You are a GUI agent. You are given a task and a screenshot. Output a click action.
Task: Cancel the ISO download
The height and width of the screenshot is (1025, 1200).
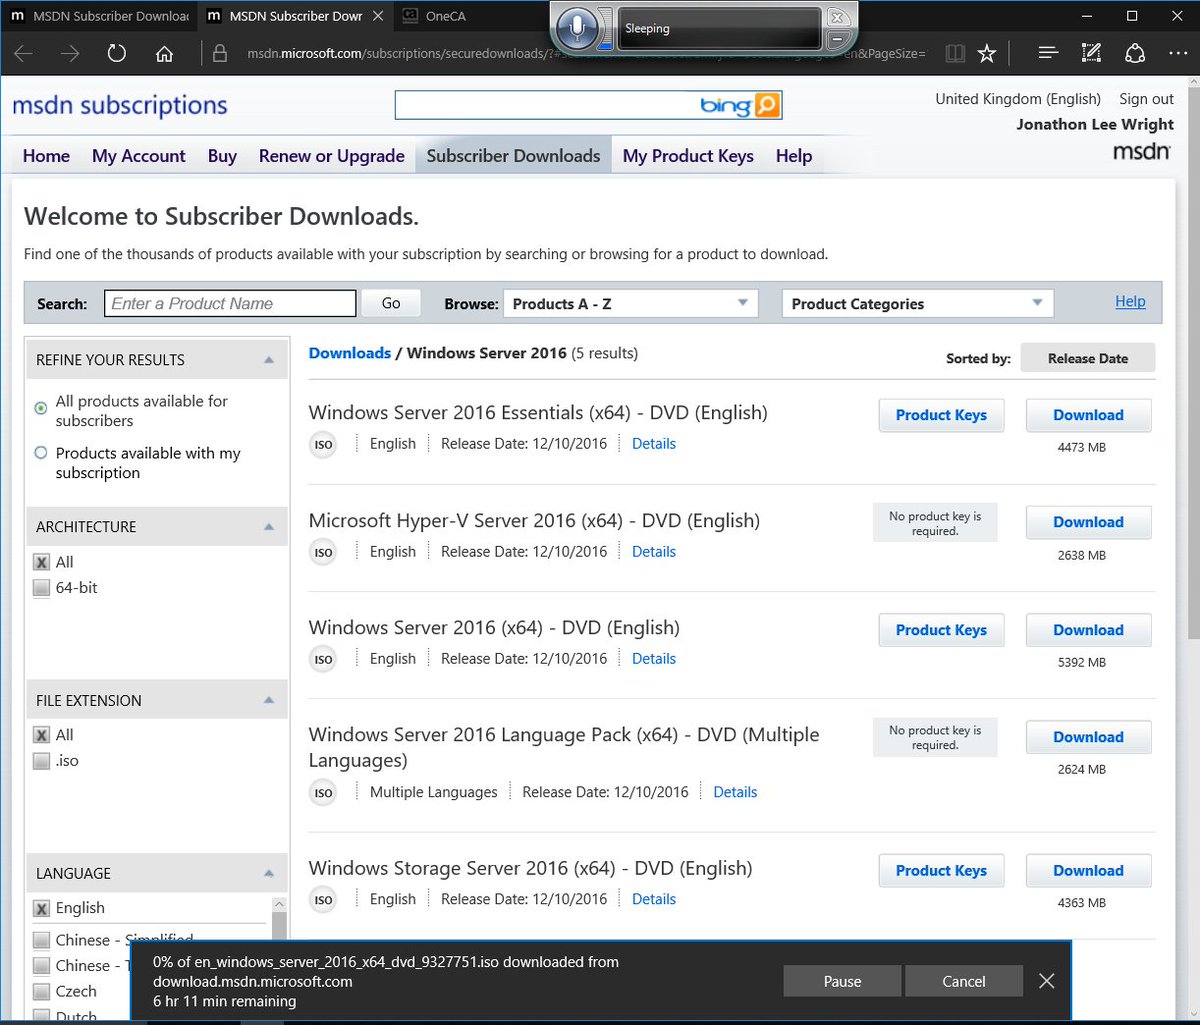964,981
